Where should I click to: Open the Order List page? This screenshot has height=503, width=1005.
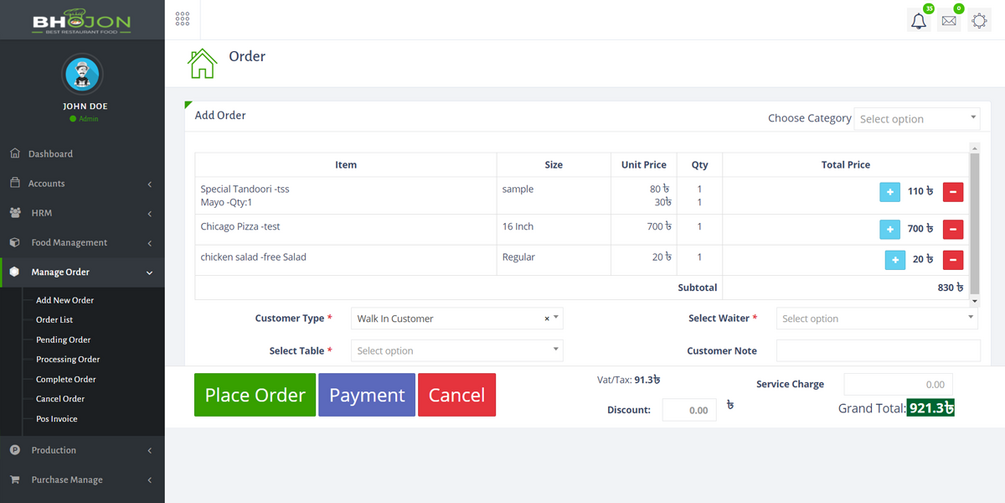pos(54,320)
